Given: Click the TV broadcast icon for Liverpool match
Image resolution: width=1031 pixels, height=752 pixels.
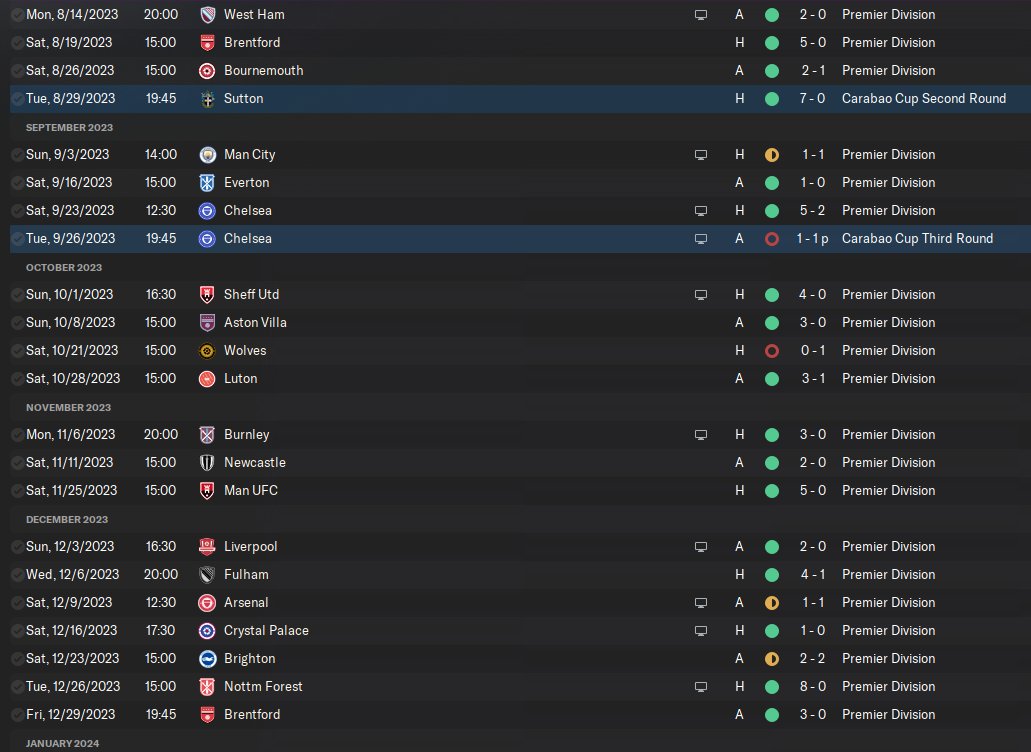Looking at the screenshot, I should click(701, 547).
